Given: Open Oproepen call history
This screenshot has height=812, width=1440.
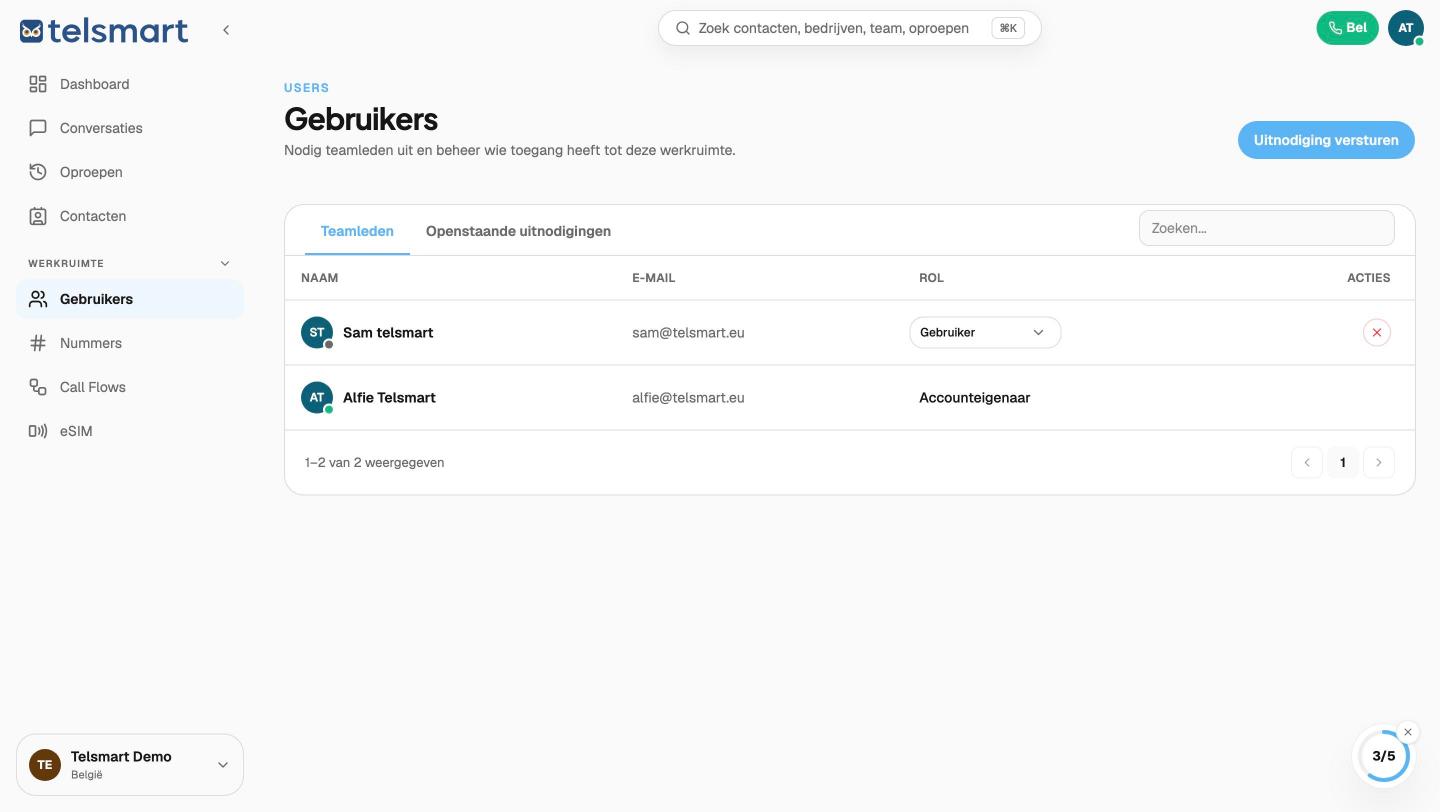Looking at the screenshot, I should pos(130,172).
